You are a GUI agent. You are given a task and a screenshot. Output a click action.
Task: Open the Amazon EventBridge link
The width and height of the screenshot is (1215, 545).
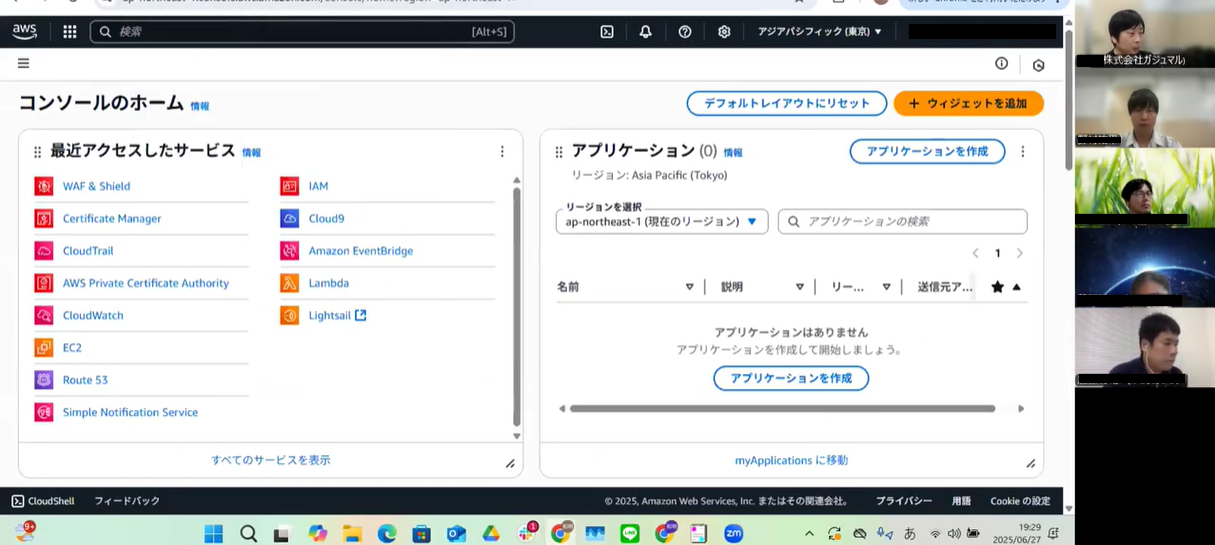(361, 251)
